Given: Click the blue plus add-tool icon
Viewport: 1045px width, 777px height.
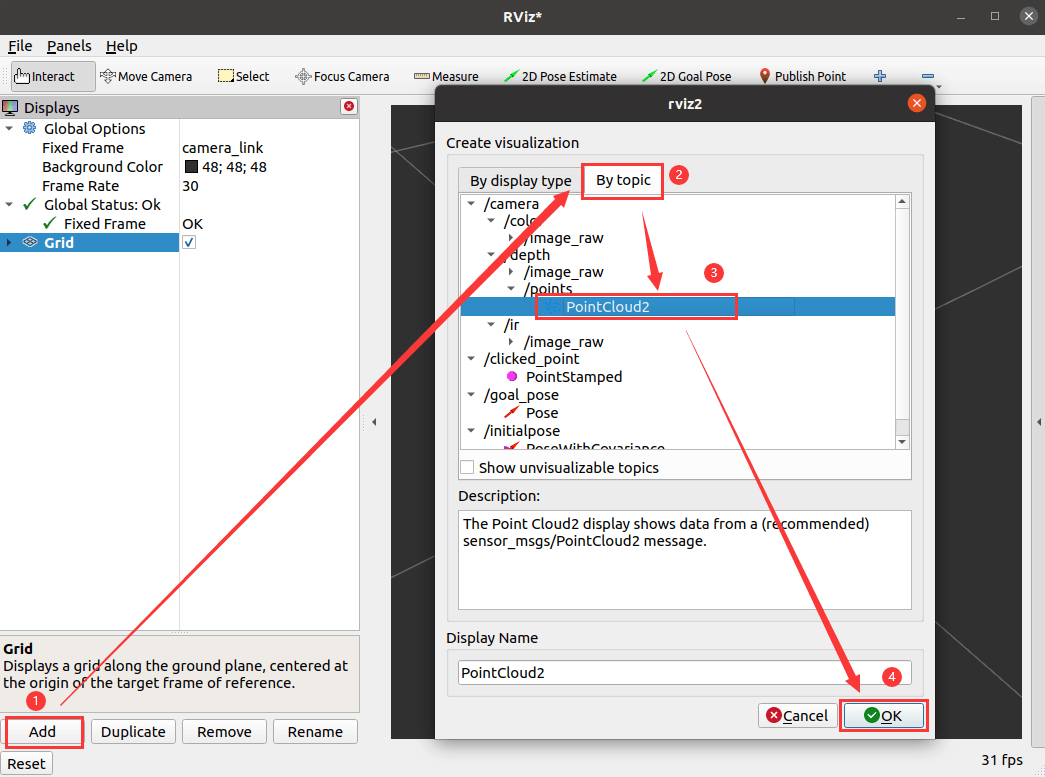Looking at the screenshot, I should click(880, 76).
